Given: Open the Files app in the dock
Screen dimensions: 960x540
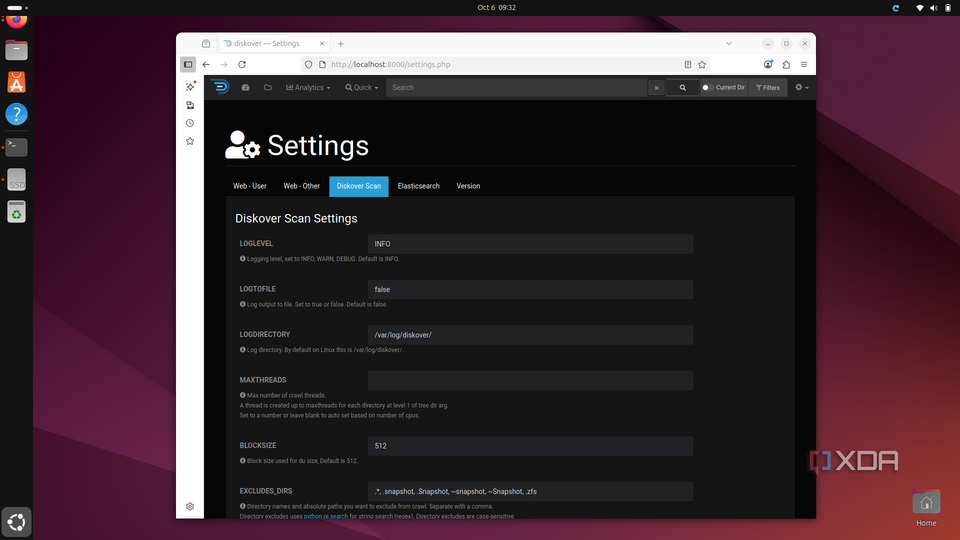Looking at the screenshot, I should point(17,50).
